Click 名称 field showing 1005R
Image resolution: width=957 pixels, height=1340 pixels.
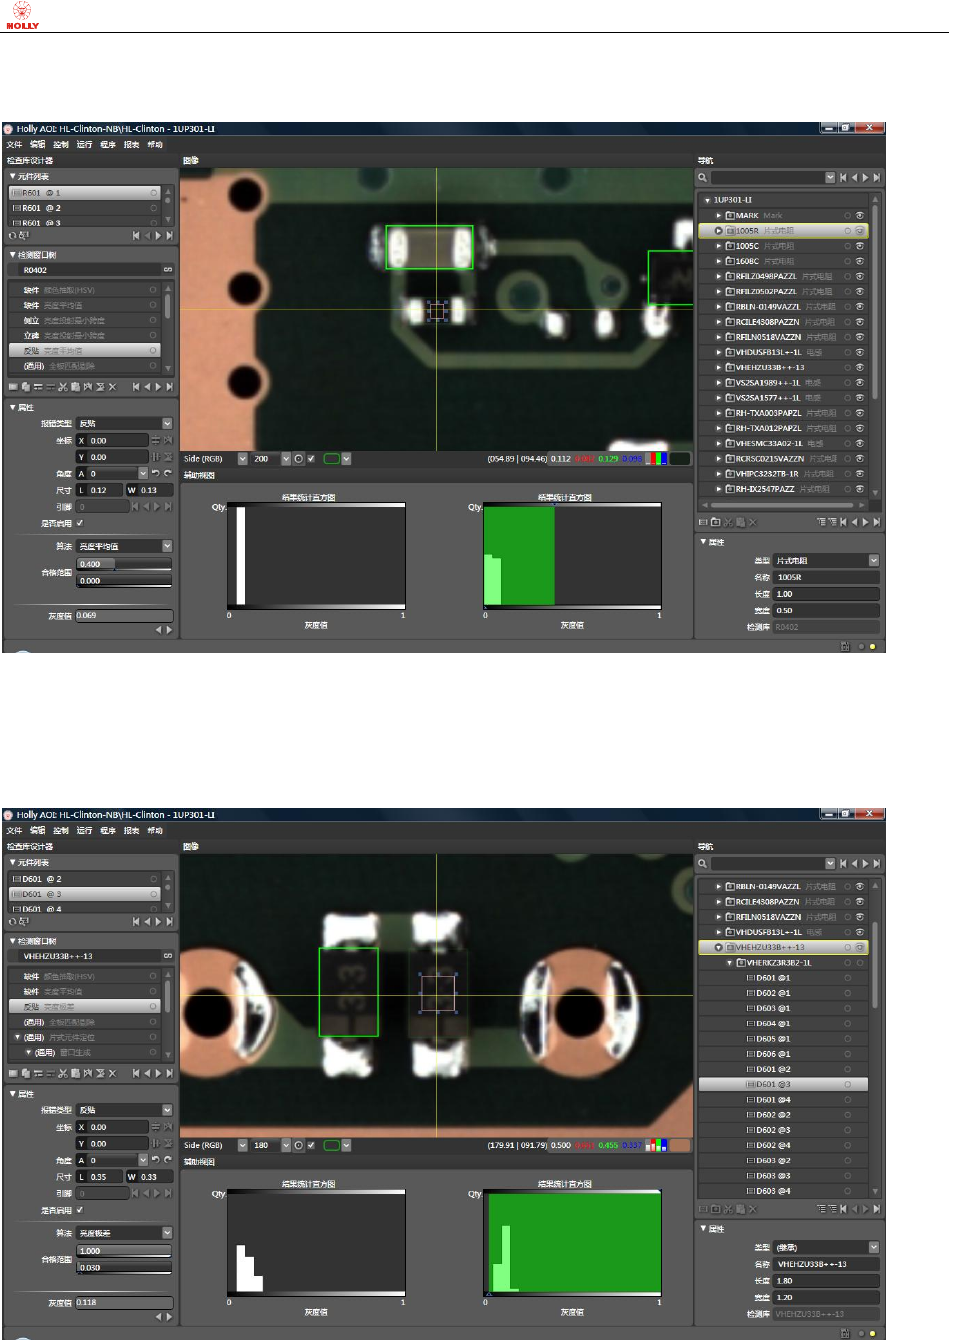827,577
